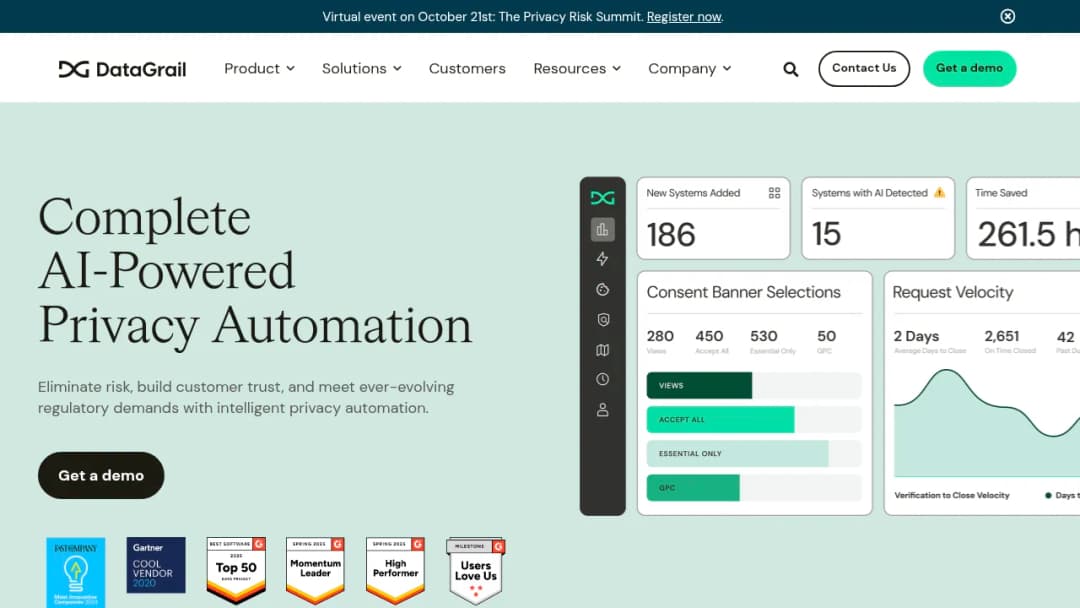Click the ESSENTIAL ONLY progress bar
This screenshot has height=608, width=1080.
point(754,454)
